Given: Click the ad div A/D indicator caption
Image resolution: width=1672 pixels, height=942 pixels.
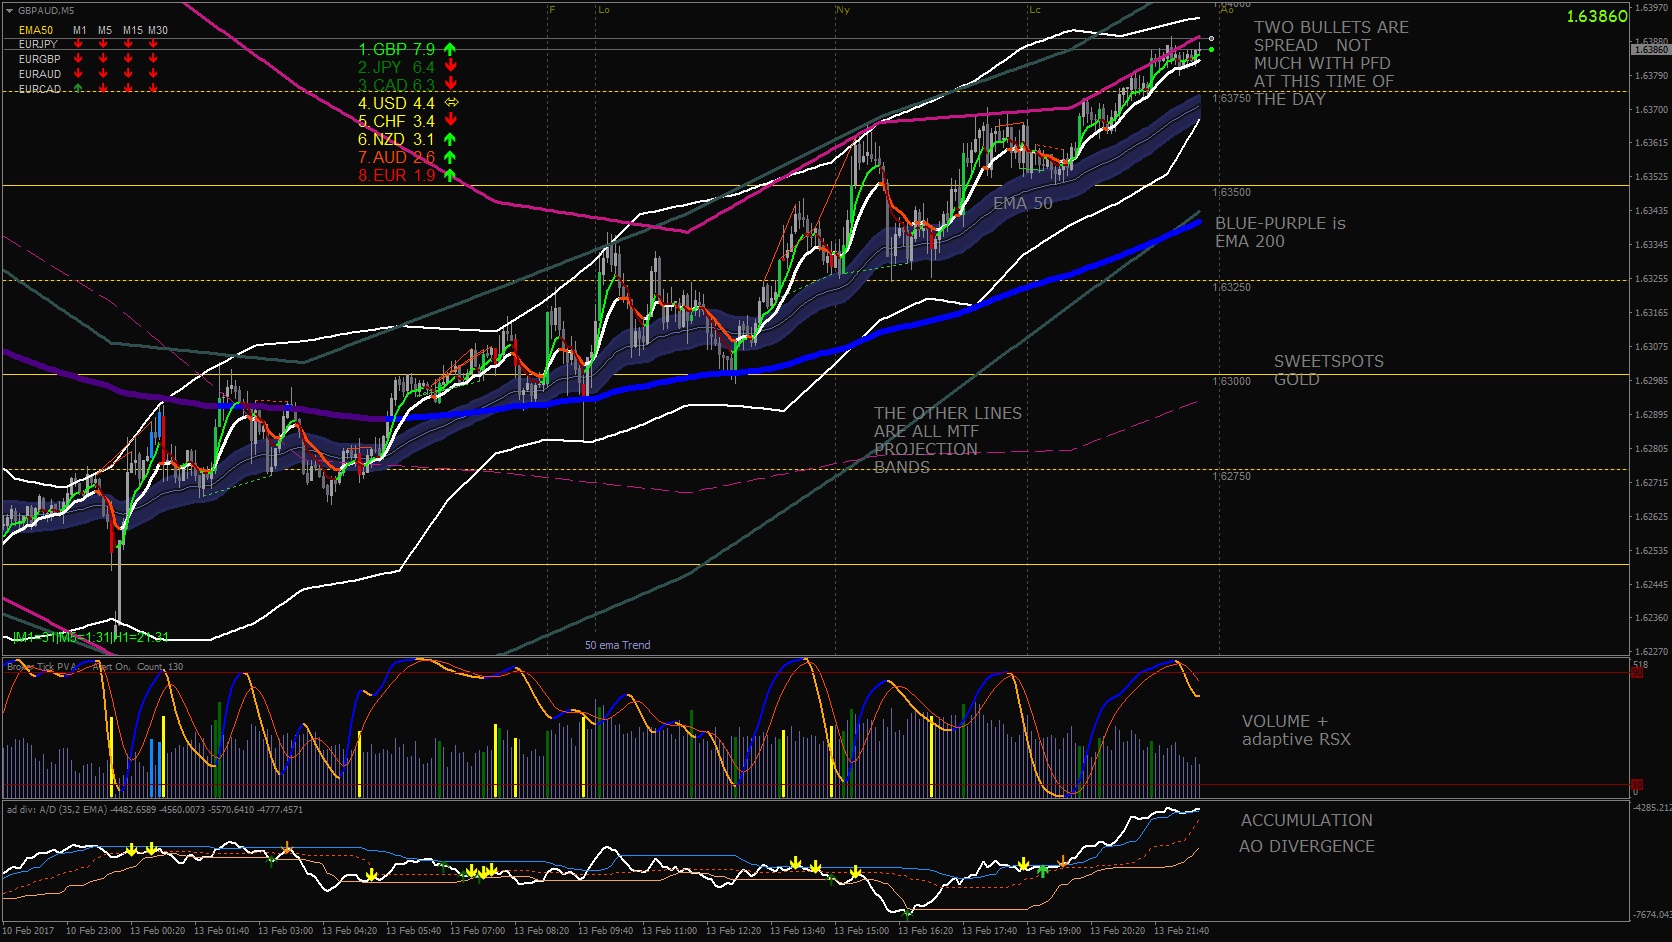Looking at the screenshot, I should (x=155, y=809).
